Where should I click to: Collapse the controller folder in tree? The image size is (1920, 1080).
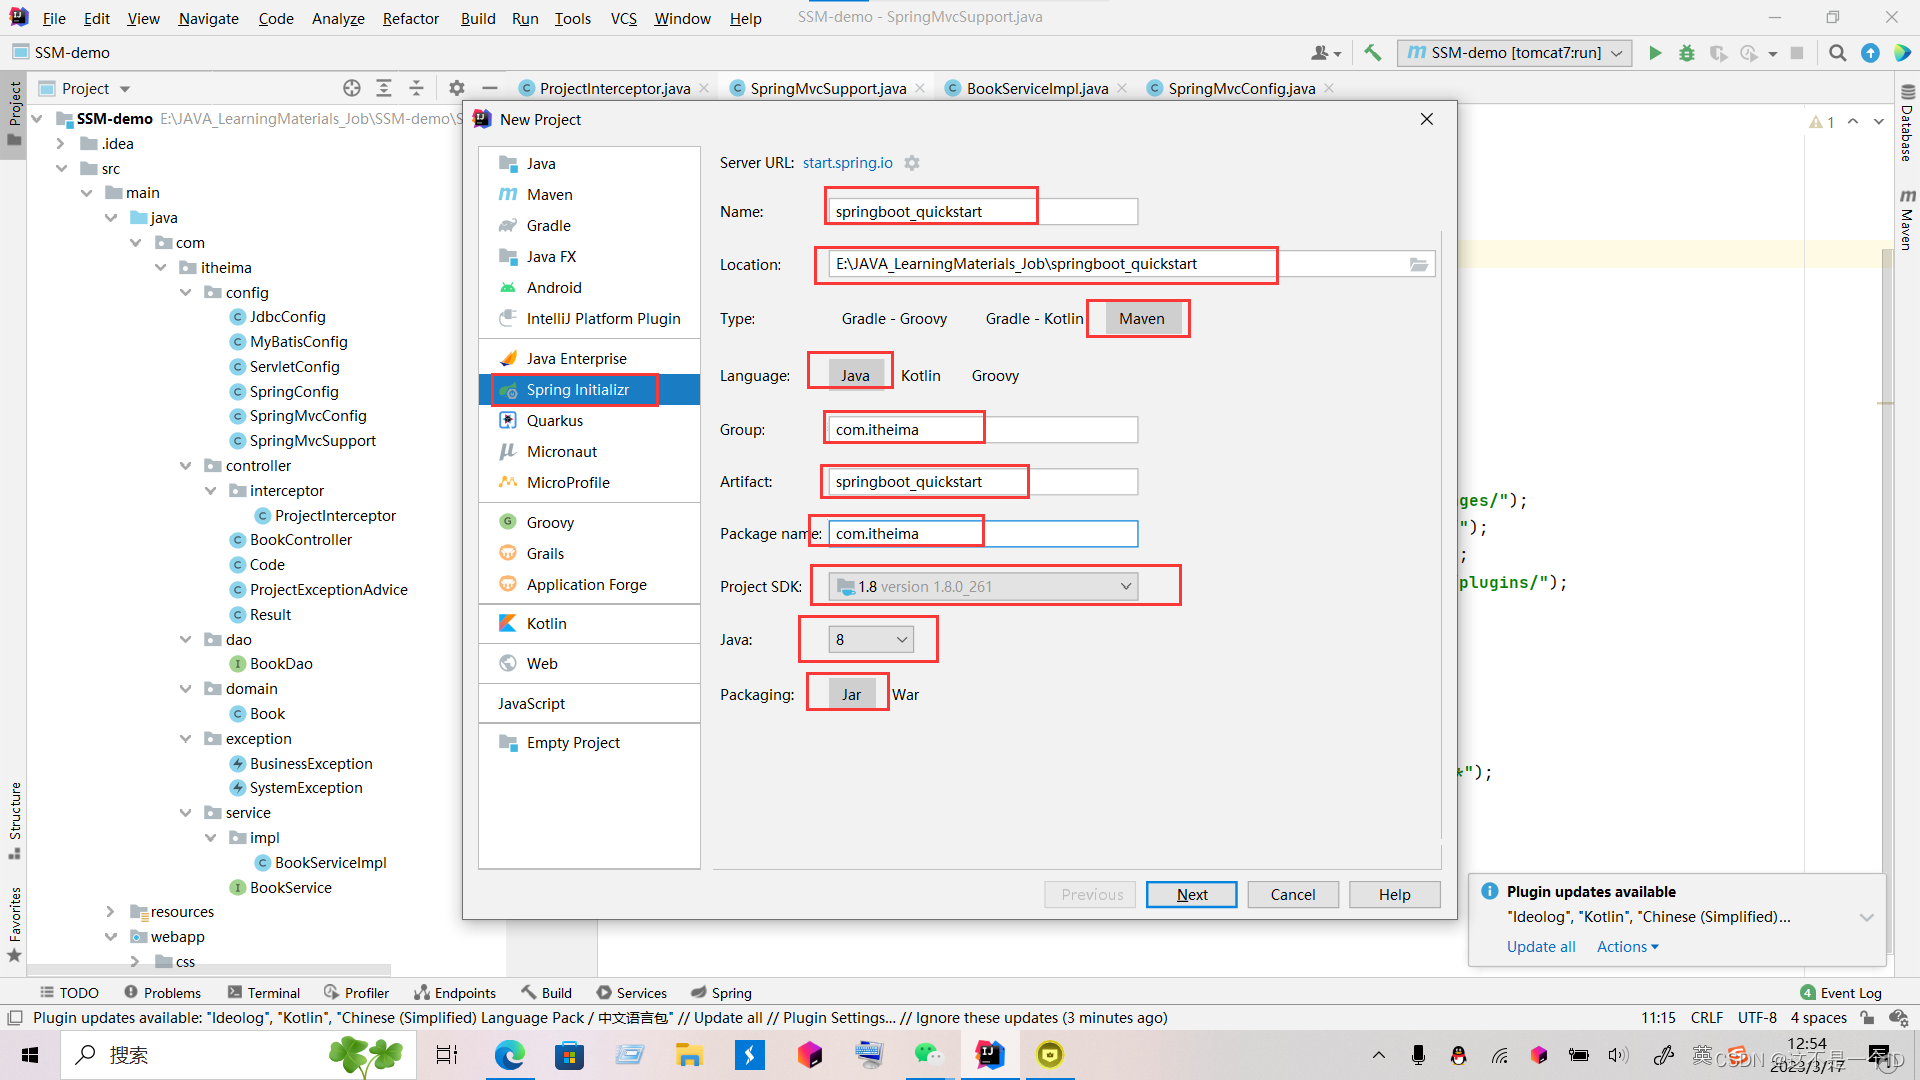point(186,466)
